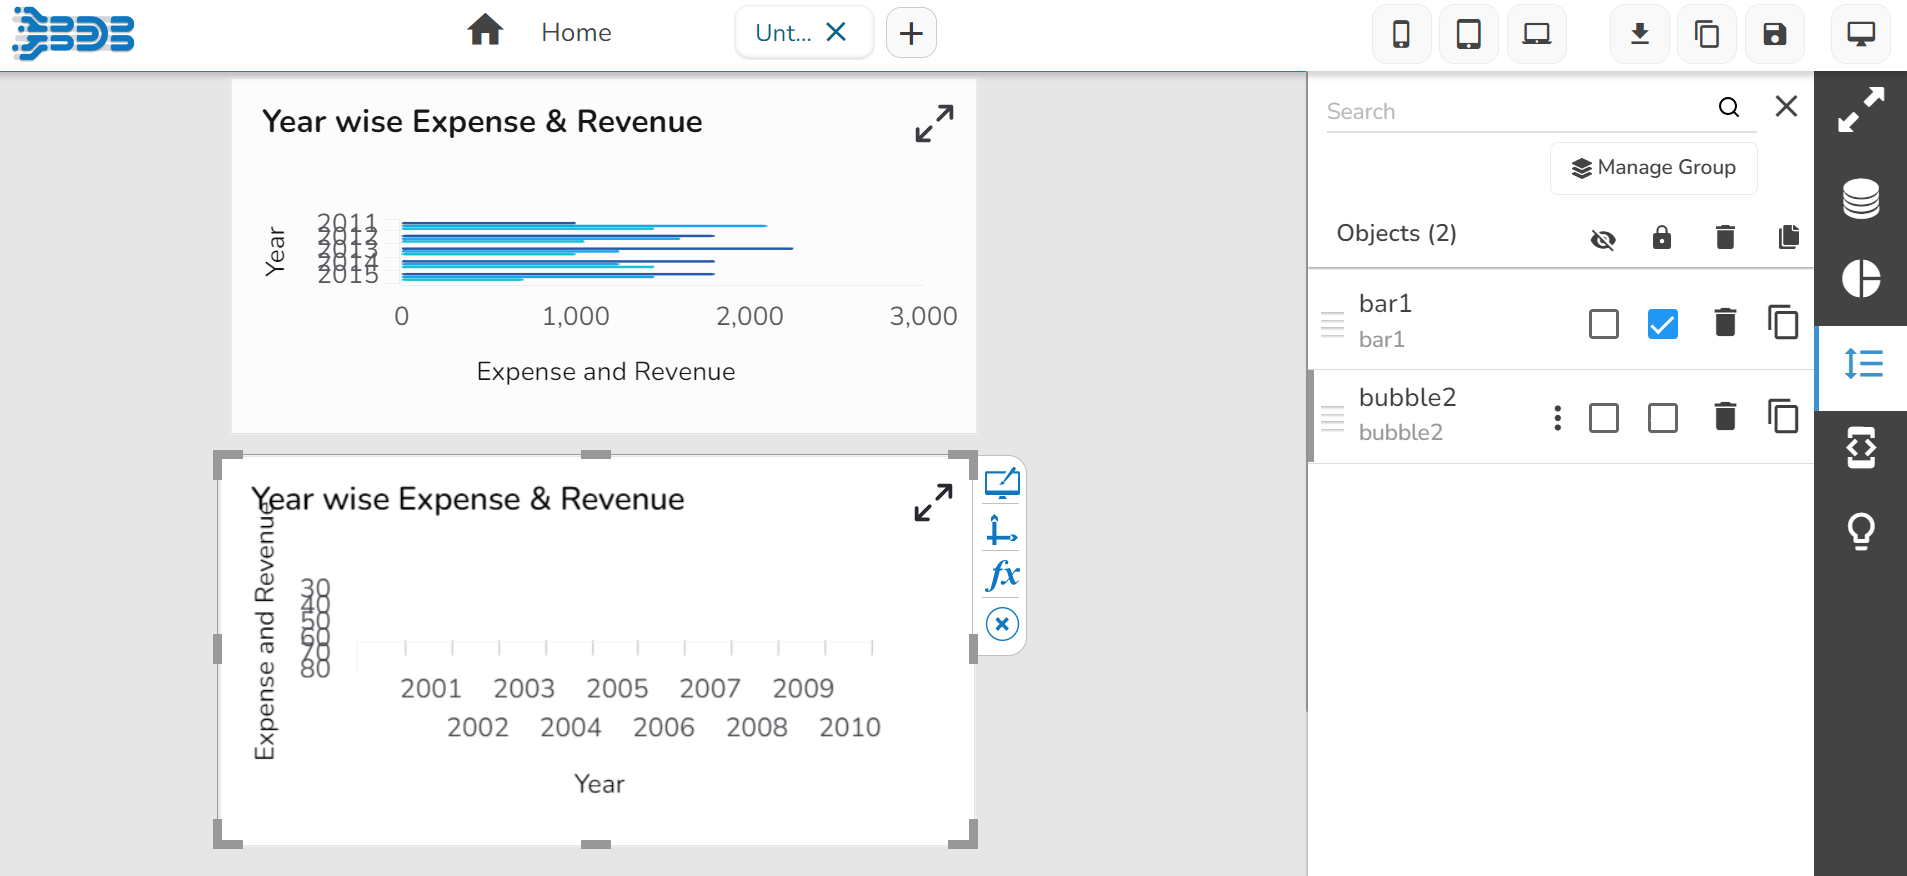Enable the bubble2 lock checkbox
The width and height of the screenshot is (1907, 876).
(x=1662, y=418)
